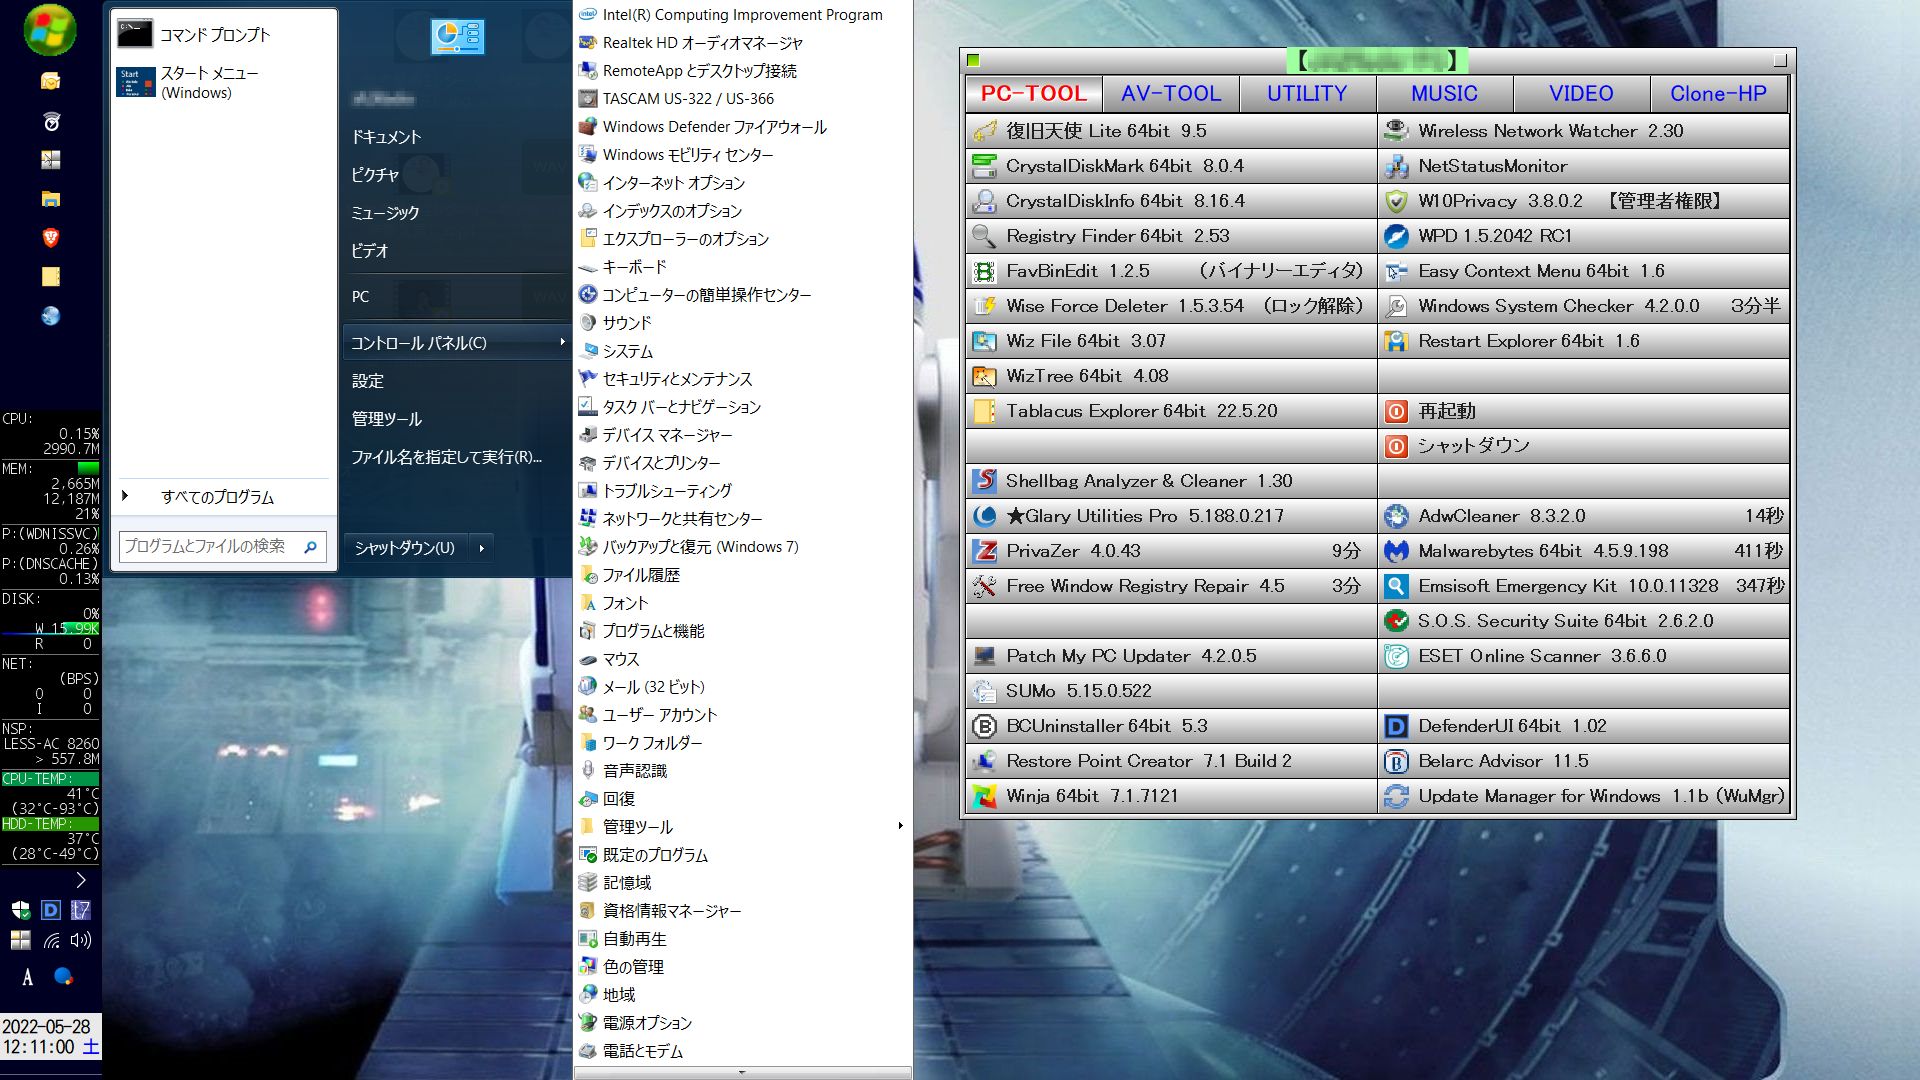Open Wireless Network Watcher icon
The width and height of the screenshot is (1920, 1080).
(1397, 131)
